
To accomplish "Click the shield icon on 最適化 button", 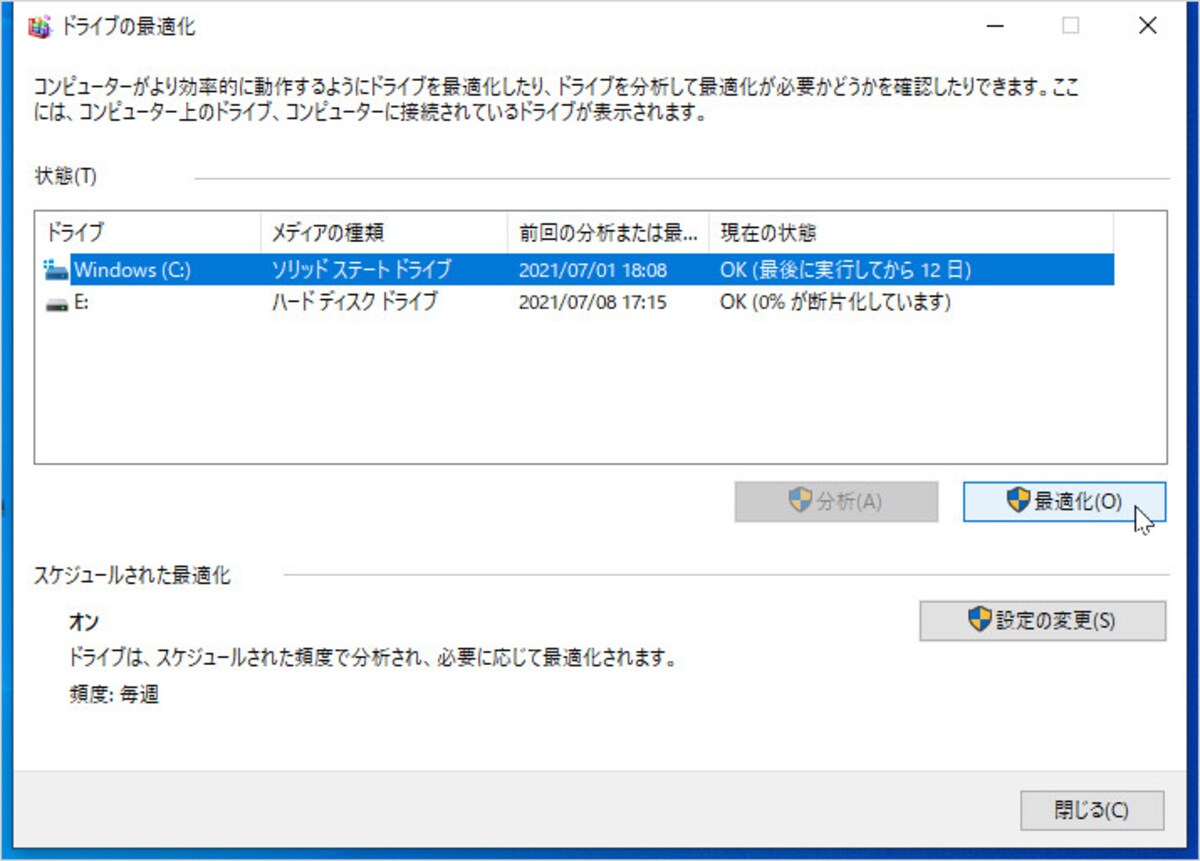I will [x=1017, y=501].
